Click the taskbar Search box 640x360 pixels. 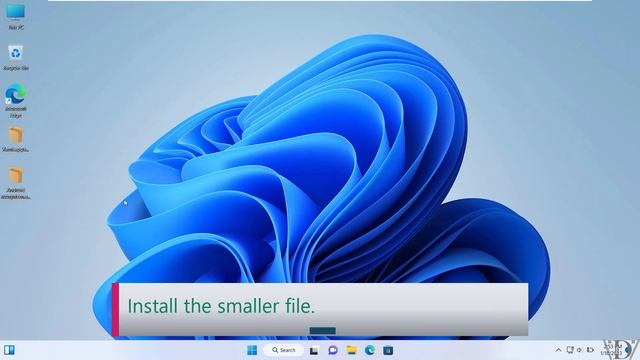(x=284, y=350)
